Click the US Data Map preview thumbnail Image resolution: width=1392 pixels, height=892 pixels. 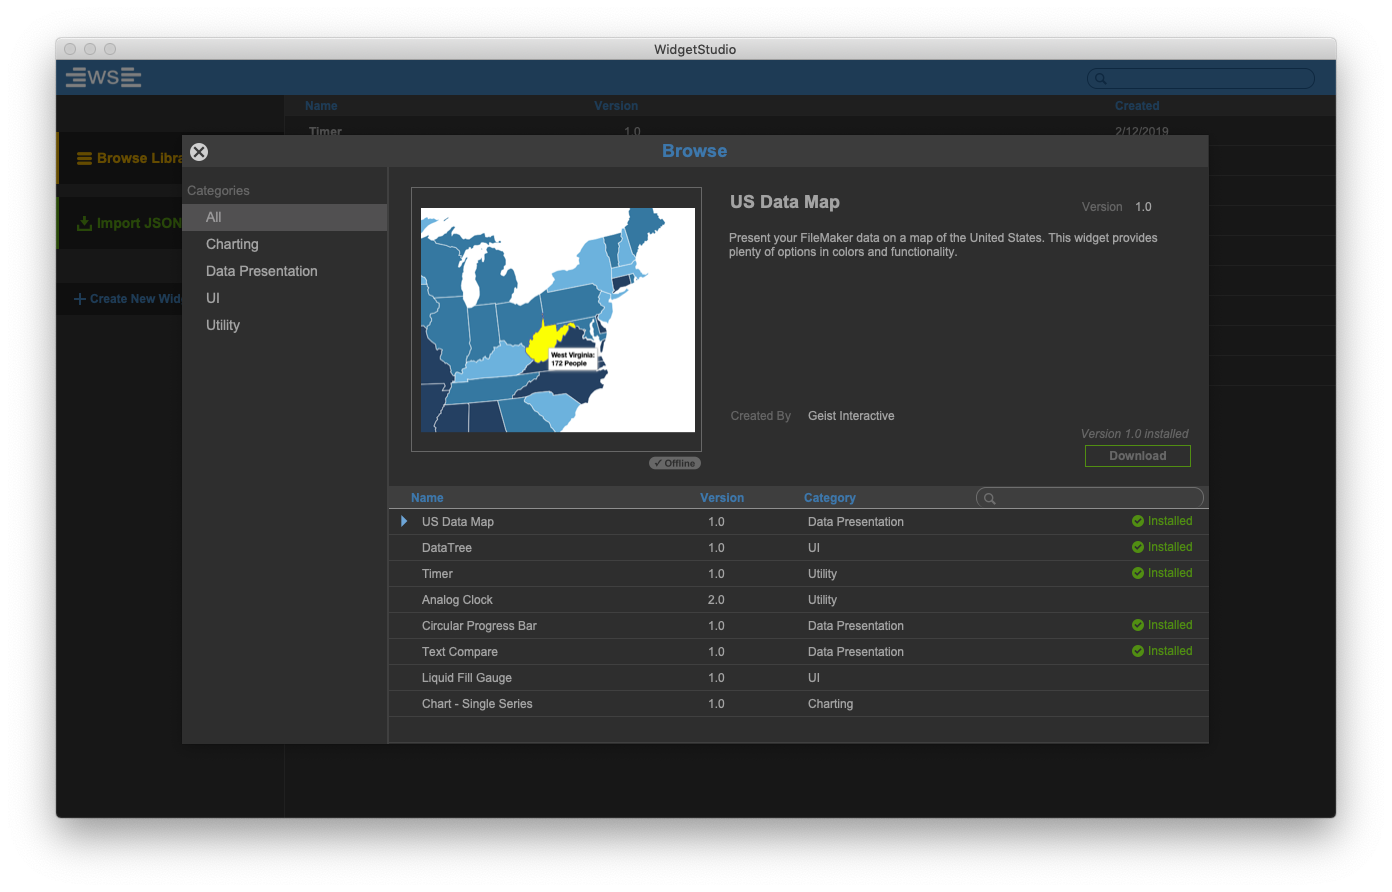pyautogui.click(x=557, y=320)
